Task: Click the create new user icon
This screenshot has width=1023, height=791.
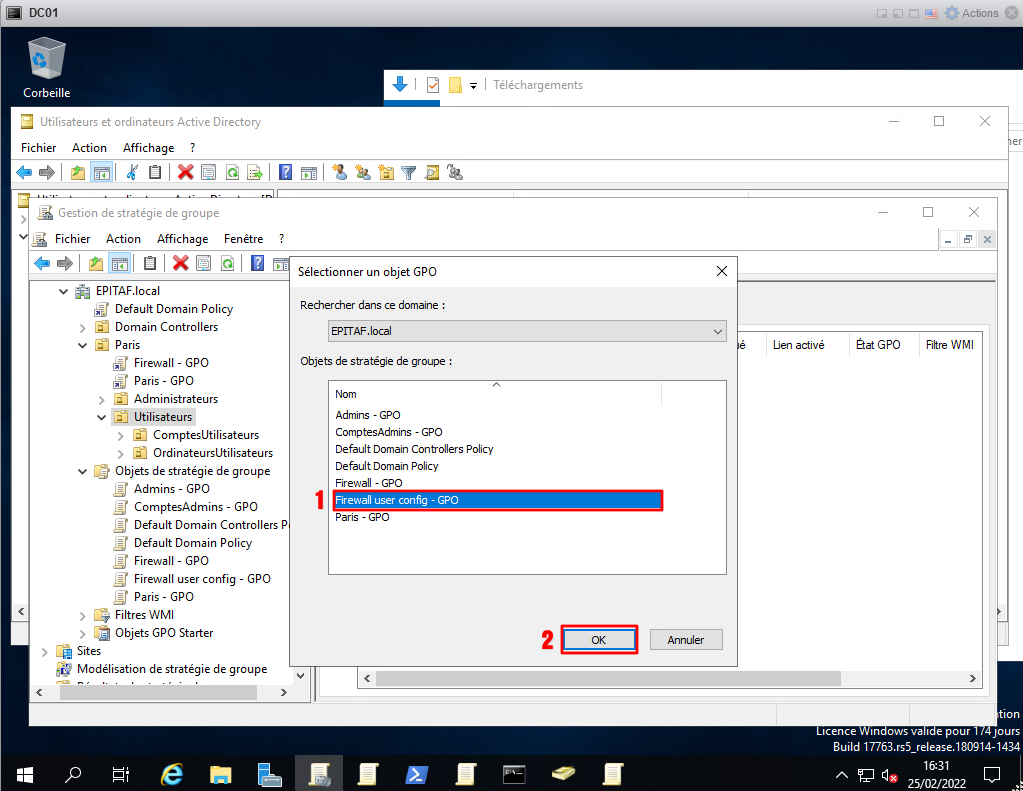Action: click(x=339, y=172)
